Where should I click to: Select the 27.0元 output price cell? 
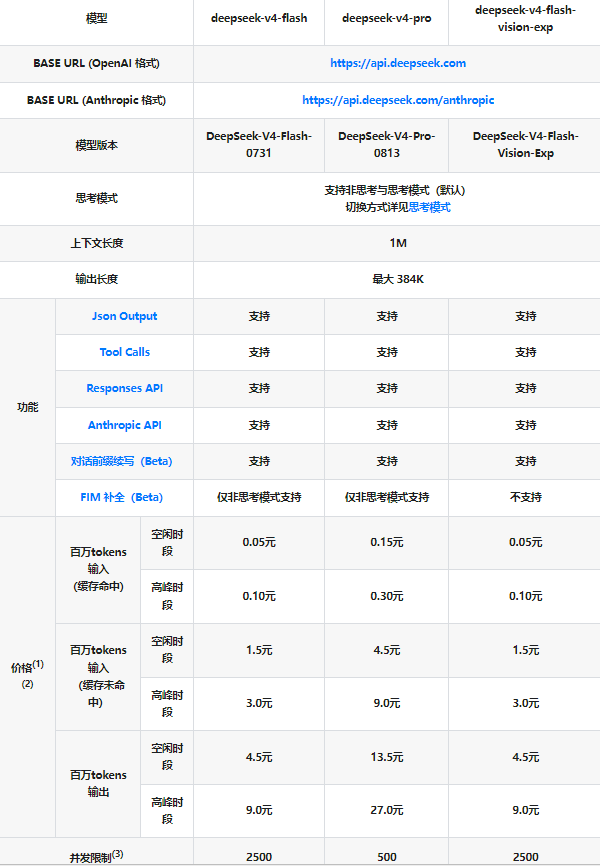[x=387, y=810]
